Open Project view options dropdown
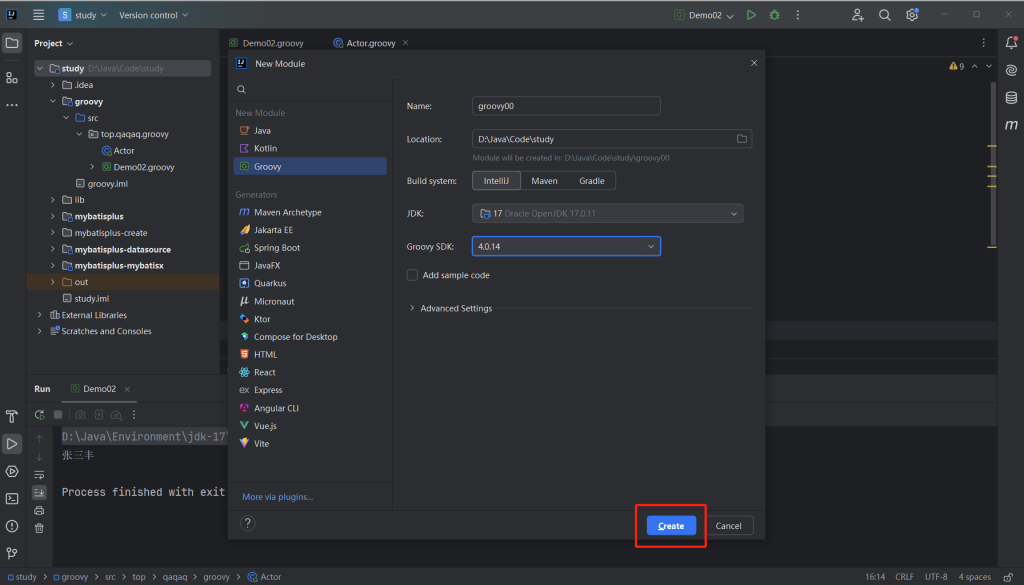Viewport: 1024px width, 585px height. (54, 43)
